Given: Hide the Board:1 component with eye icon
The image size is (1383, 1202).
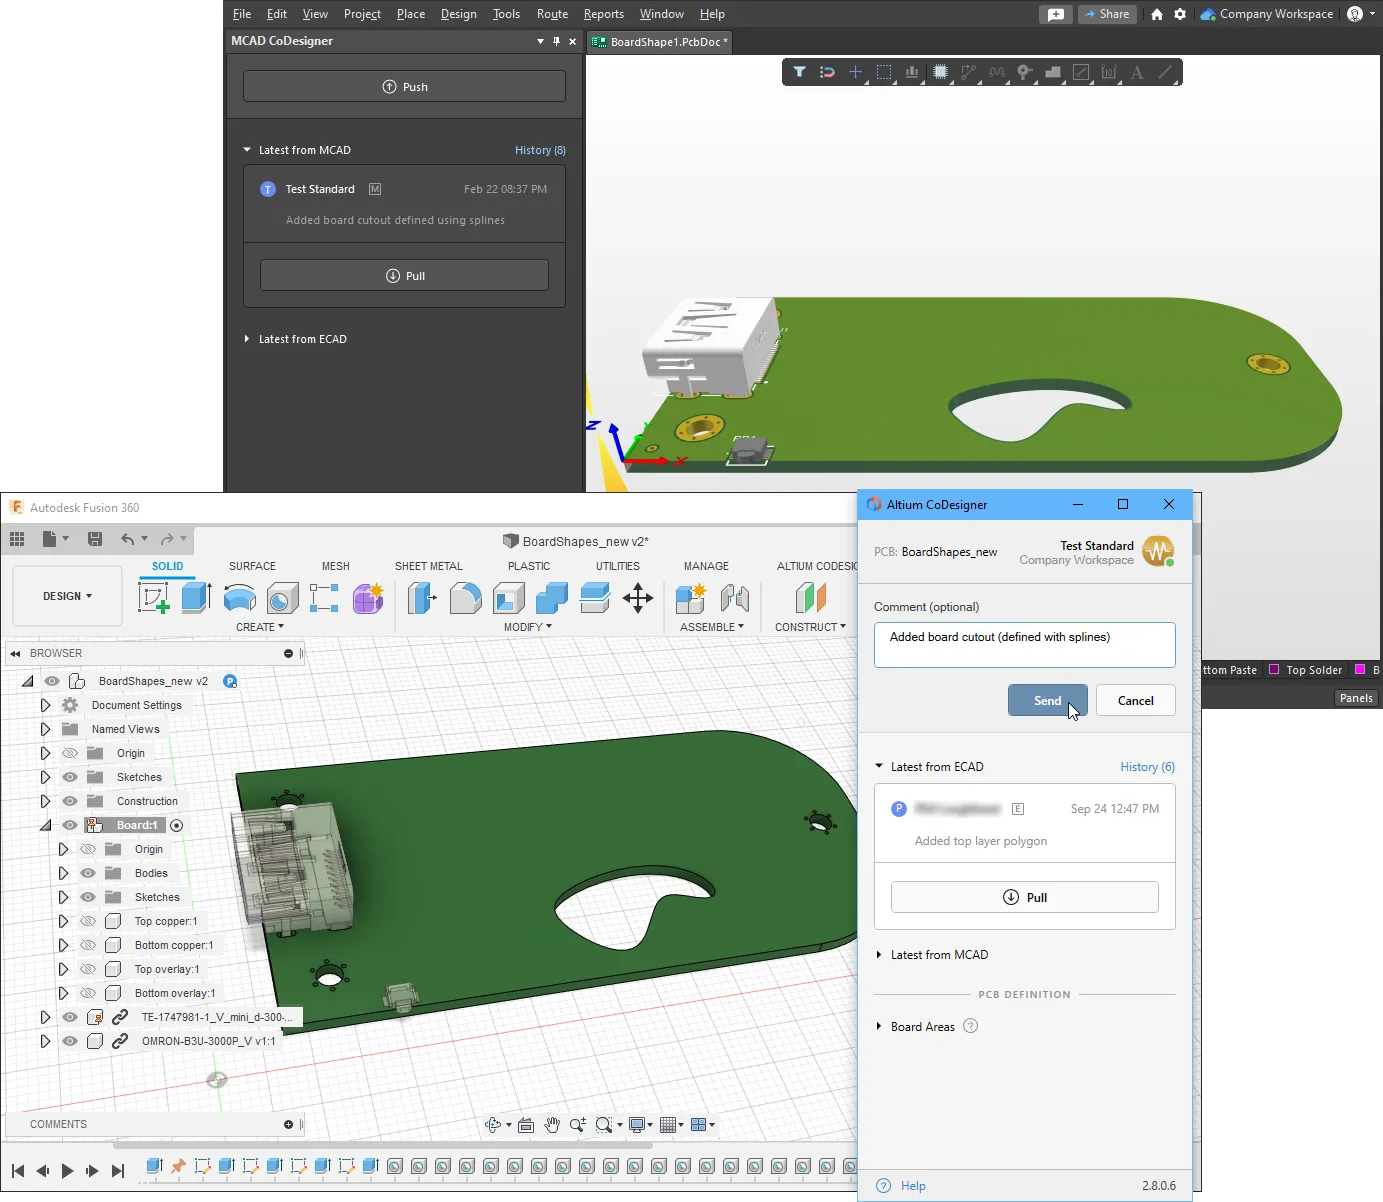Looking at the screenshot, I should coord(70,825).
